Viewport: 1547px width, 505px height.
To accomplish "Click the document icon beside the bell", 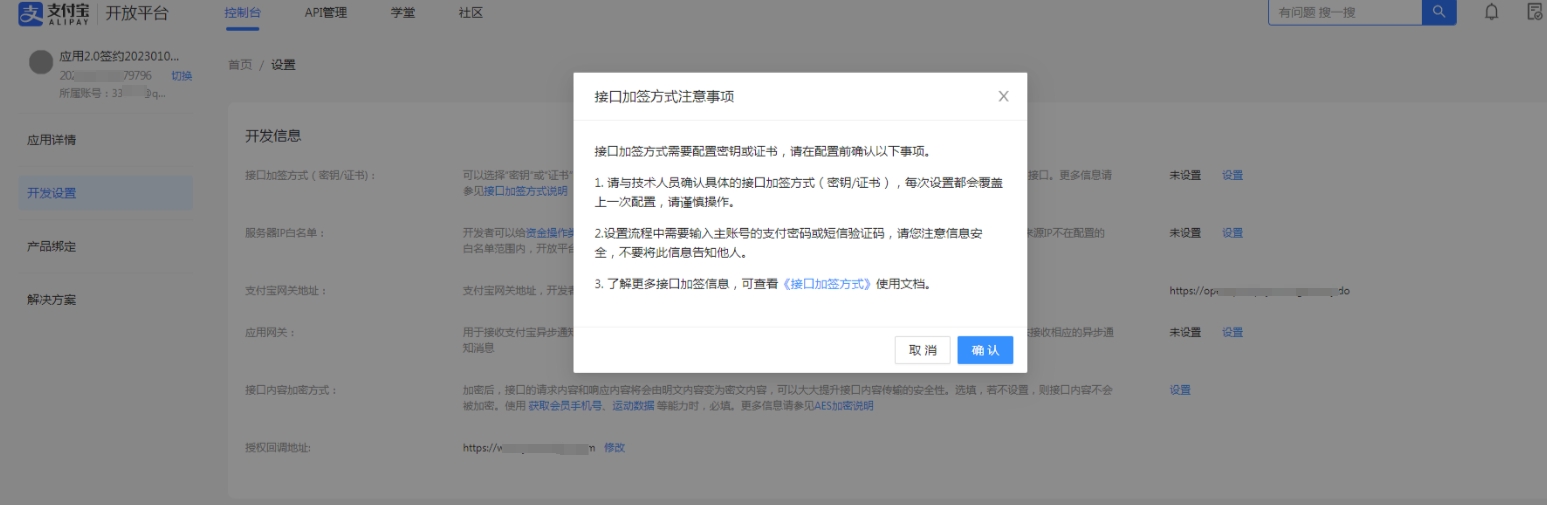I will pyautogui.click(x=1533, y=12).
